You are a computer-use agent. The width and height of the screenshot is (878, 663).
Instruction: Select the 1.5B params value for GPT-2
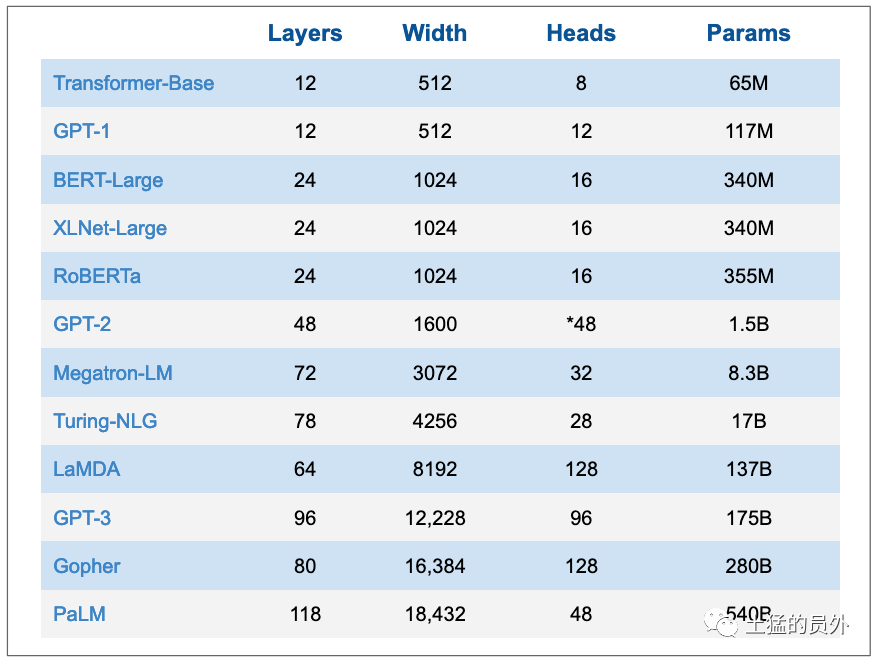tap(749, 324)
